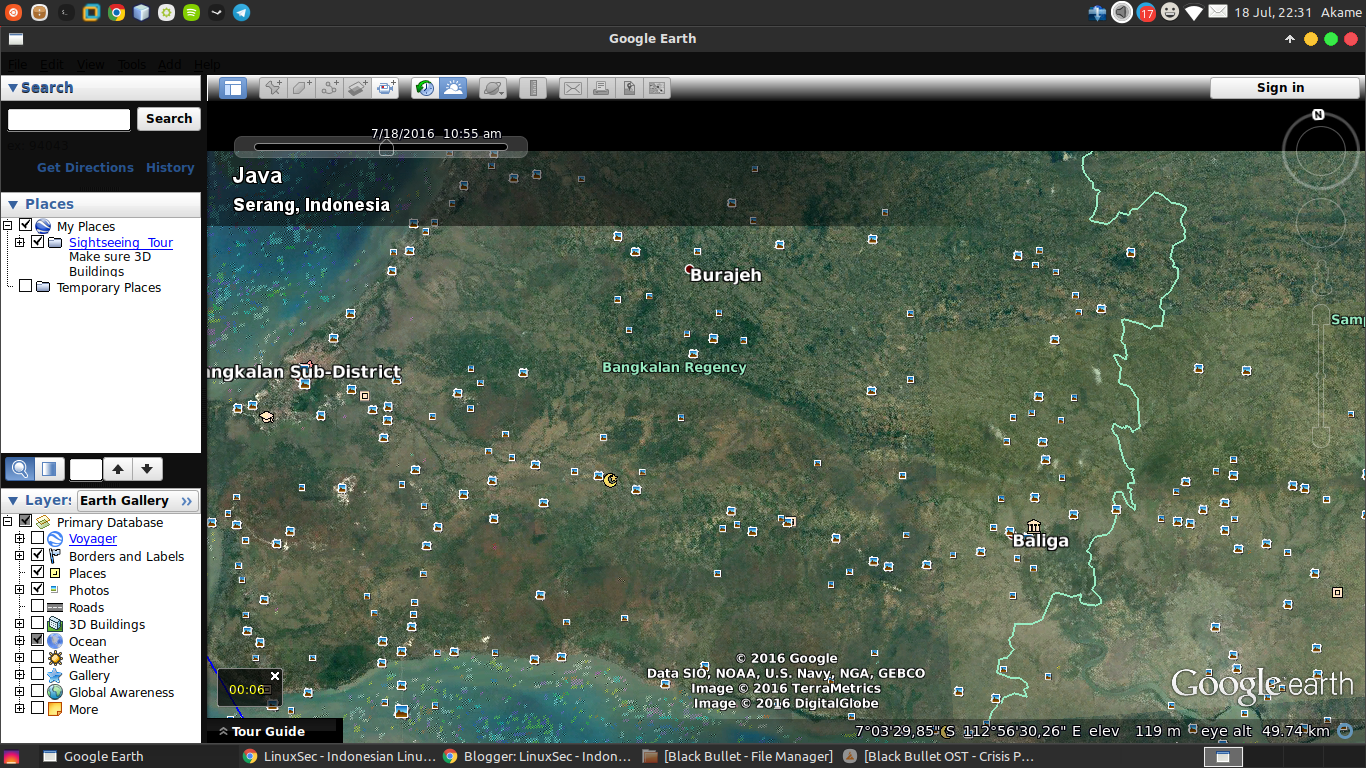Open the File menu

pos(18,65)
